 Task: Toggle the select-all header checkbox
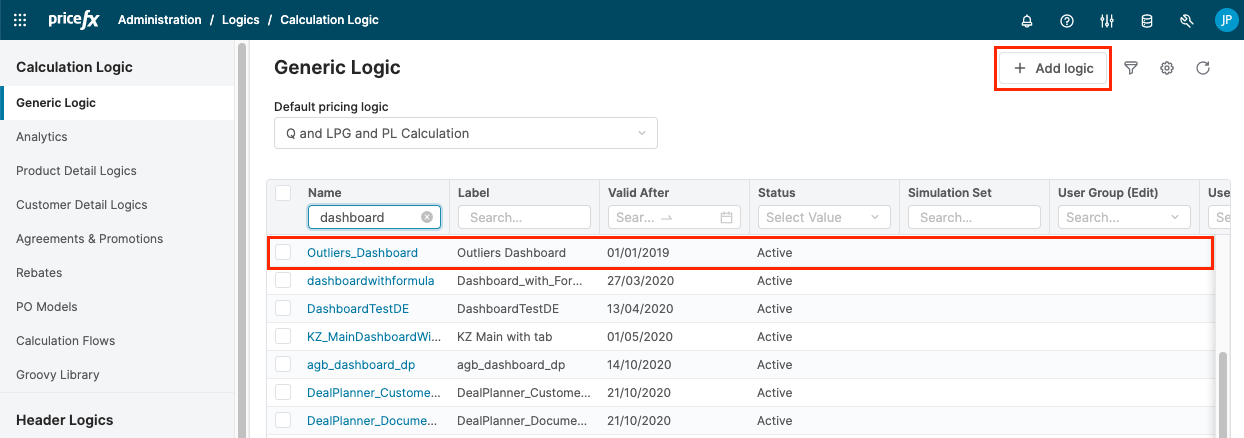click(284, 193)
